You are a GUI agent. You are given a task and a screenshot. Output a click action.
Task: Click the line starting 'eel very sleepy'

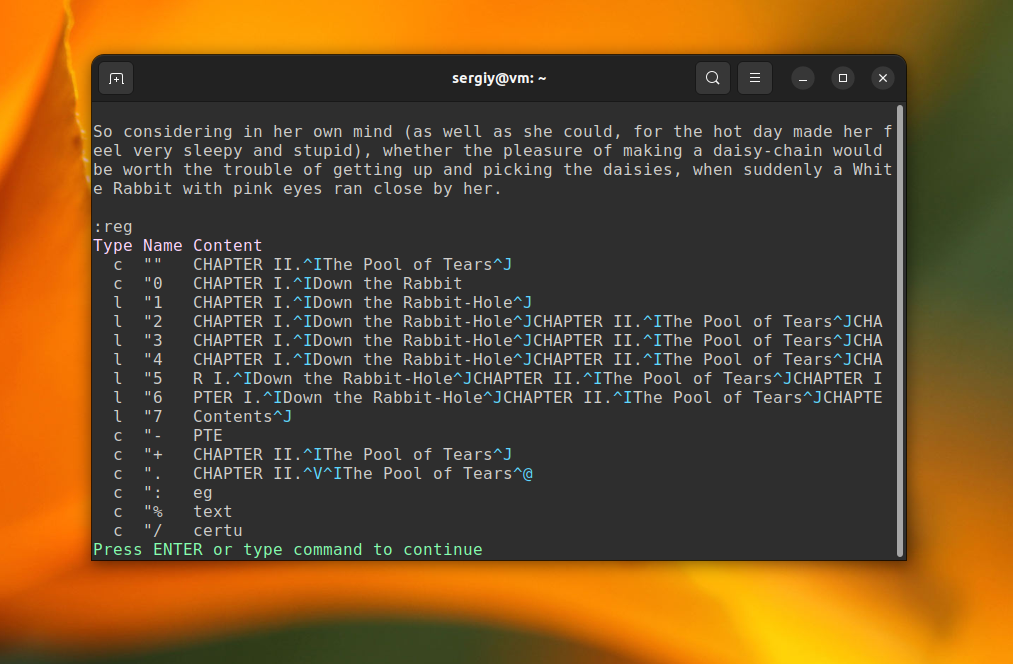tap(488, 150)
